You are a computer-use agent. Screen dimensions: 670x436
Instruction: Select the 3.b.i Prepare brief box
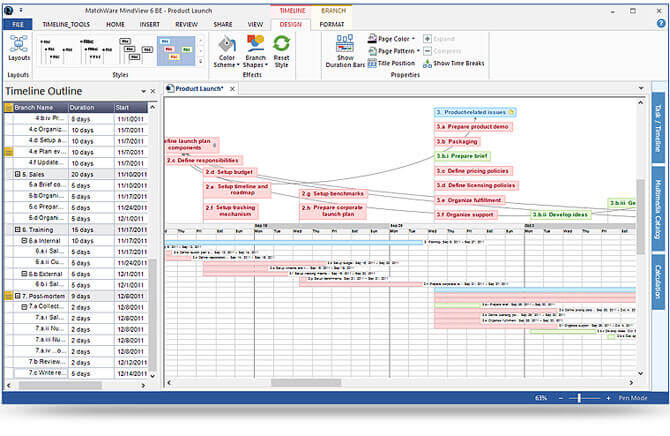pyautogui.click(x=462, y=156)
